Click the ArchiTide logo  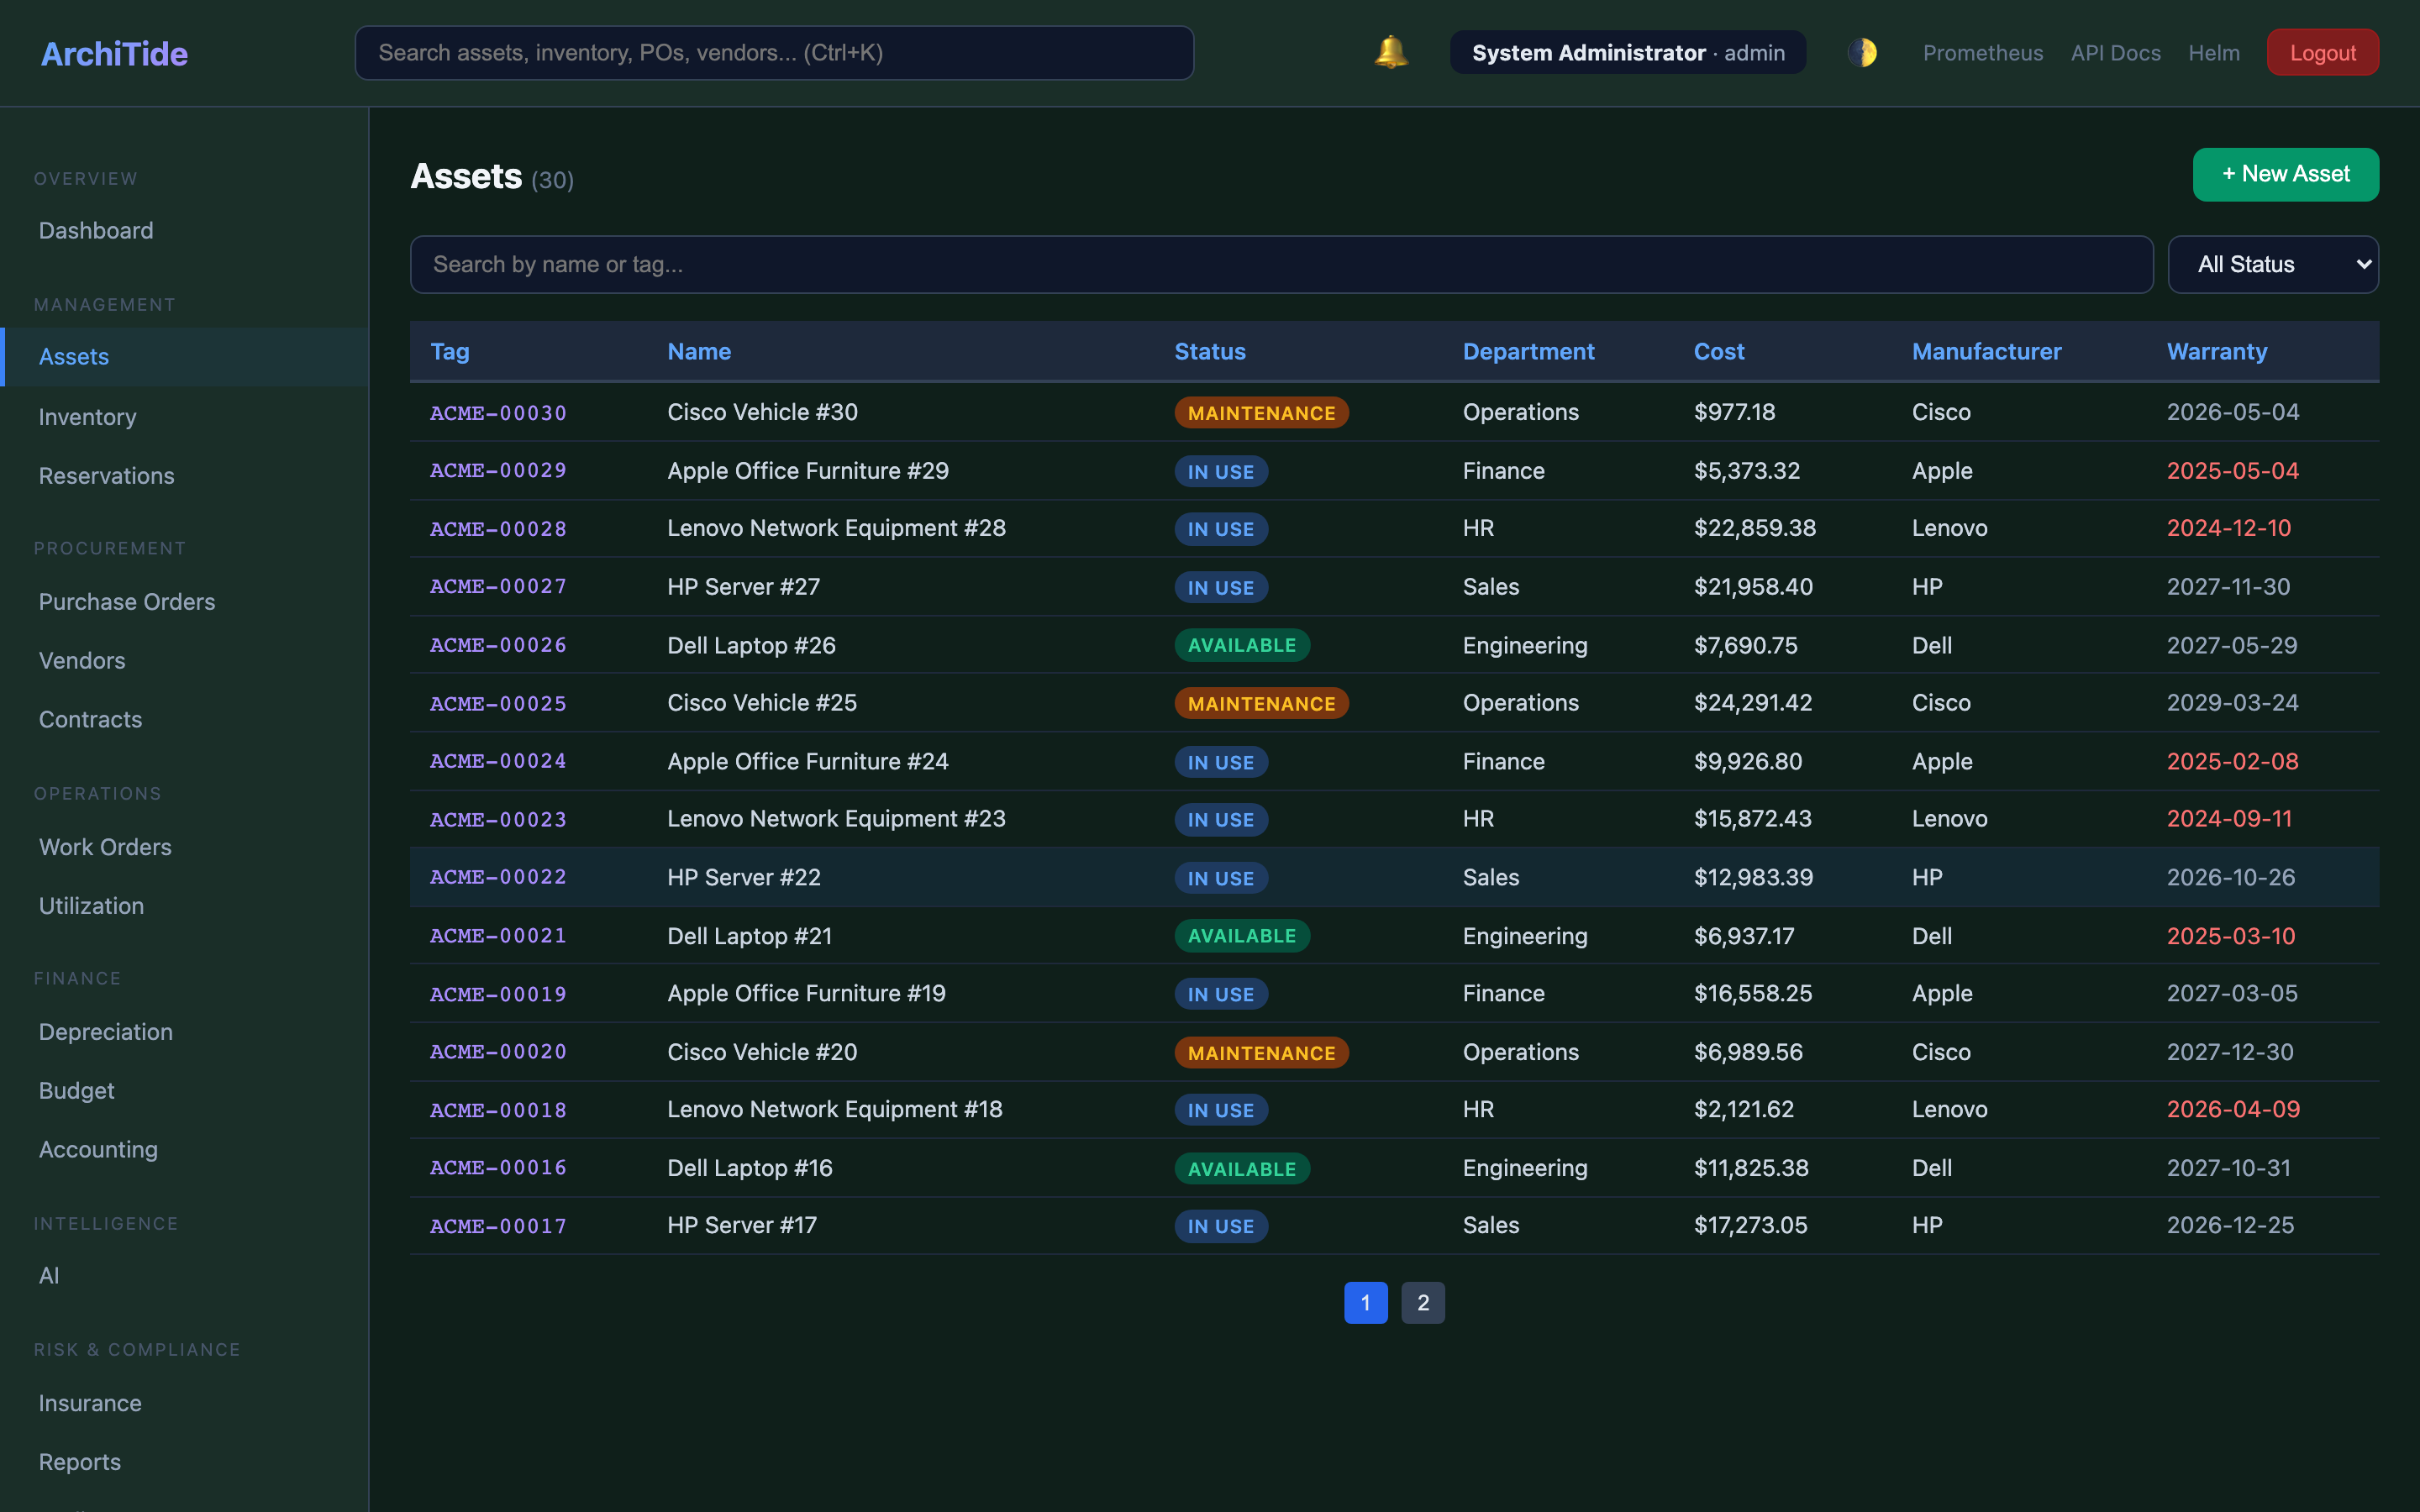point(113,53)
